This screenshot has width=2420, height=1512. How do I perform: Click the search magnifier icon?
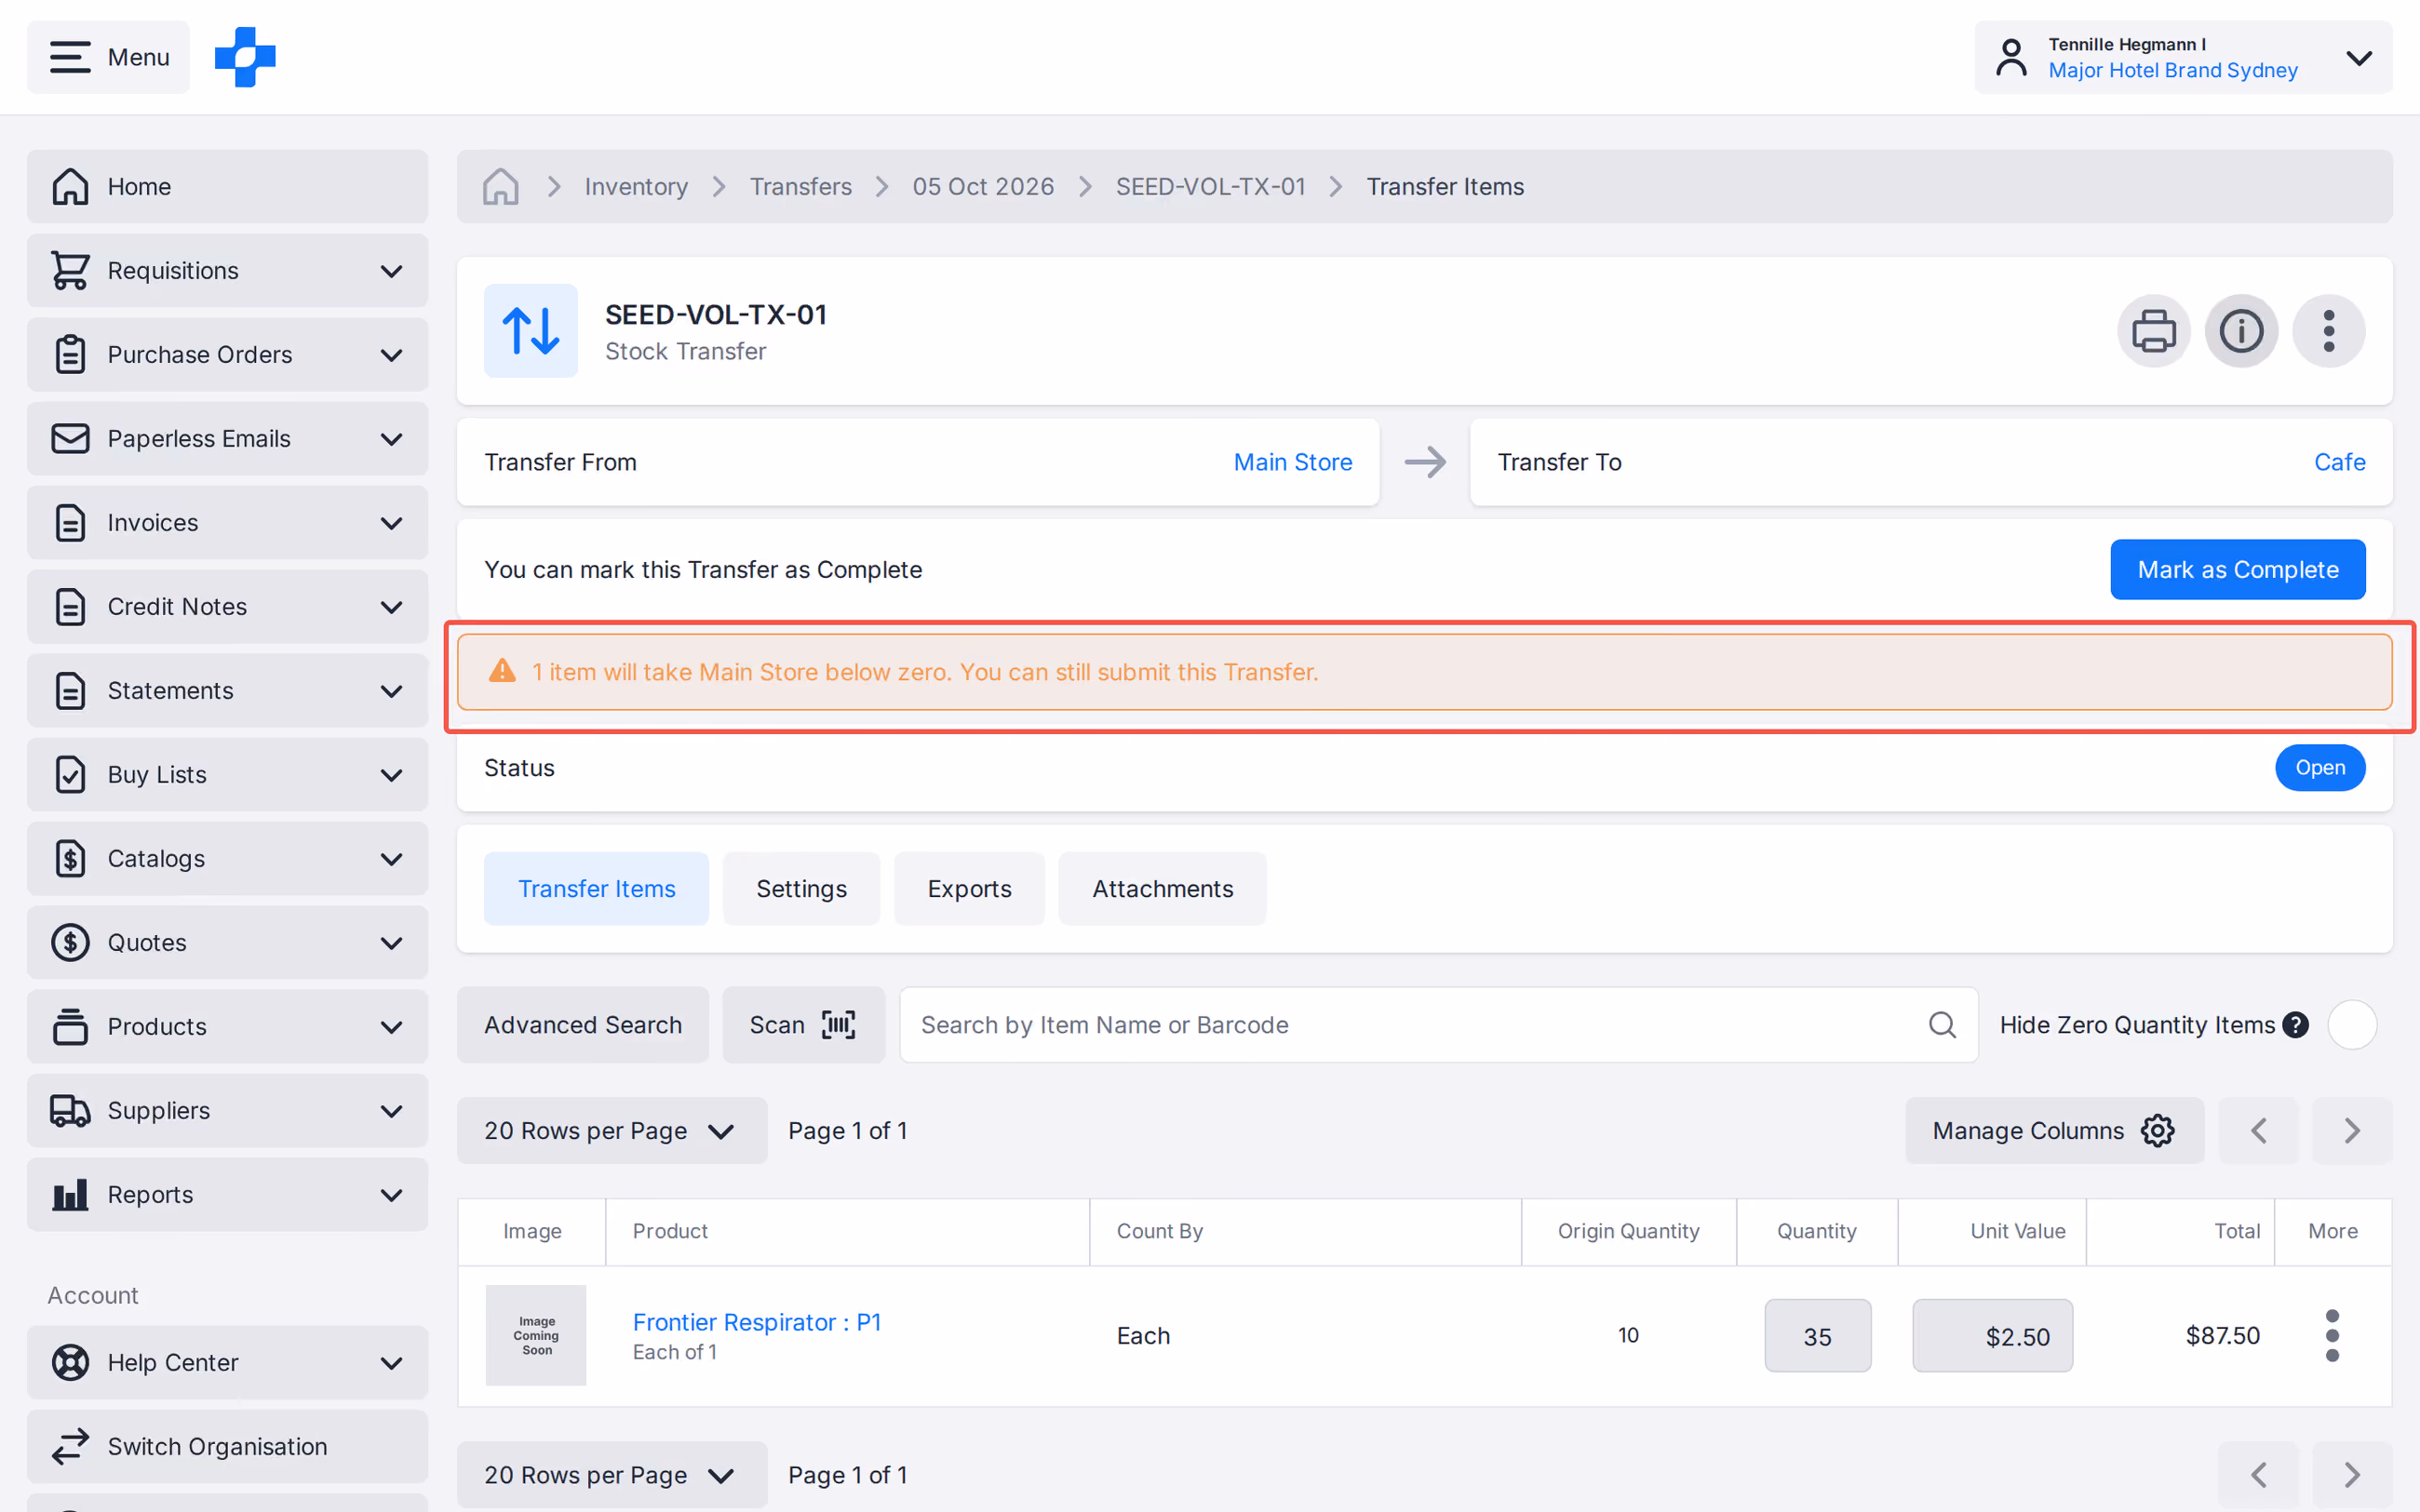1942,1024
